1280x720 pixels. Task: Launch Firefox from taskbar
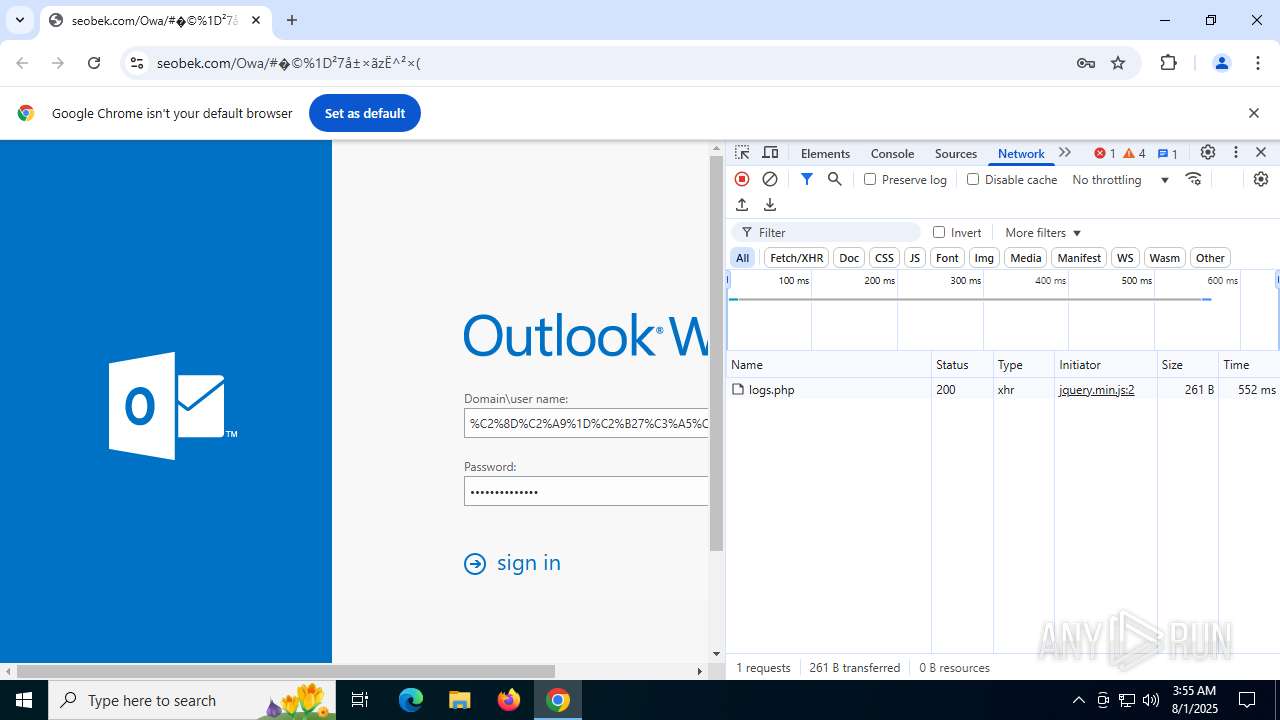coord(509,700)
